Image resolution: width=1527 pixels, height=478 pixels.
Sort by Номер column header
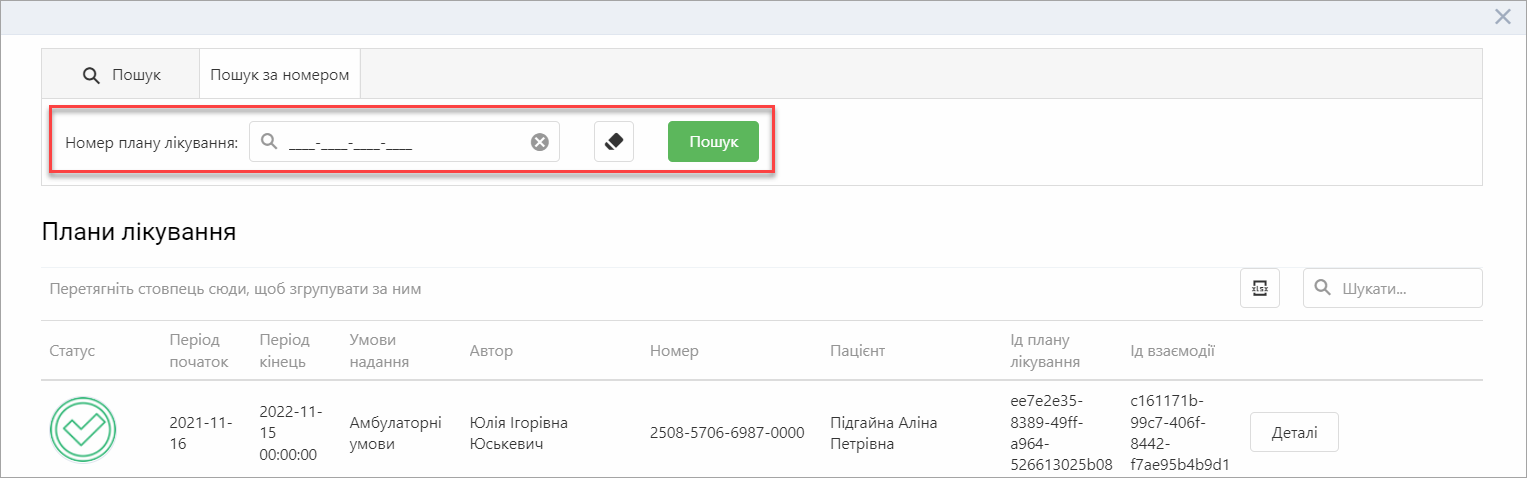click(x=674, y=351)
